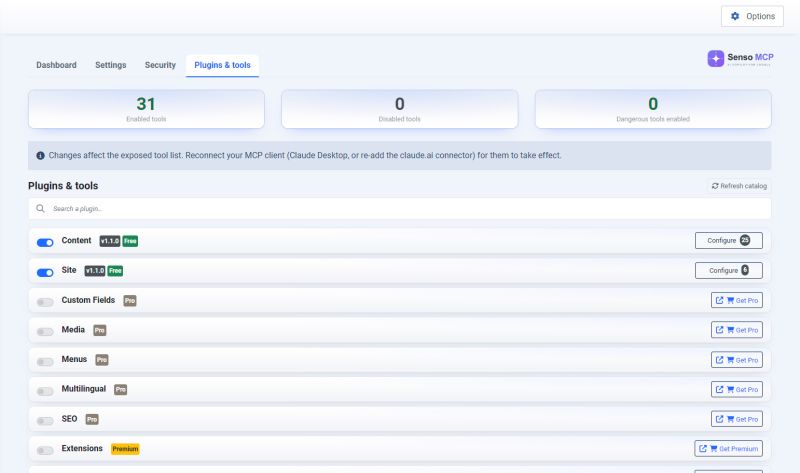Click Get Premium text for Extensions
Image resolution: width=800 pixels, height=473 pixels.
coord(738,449)
